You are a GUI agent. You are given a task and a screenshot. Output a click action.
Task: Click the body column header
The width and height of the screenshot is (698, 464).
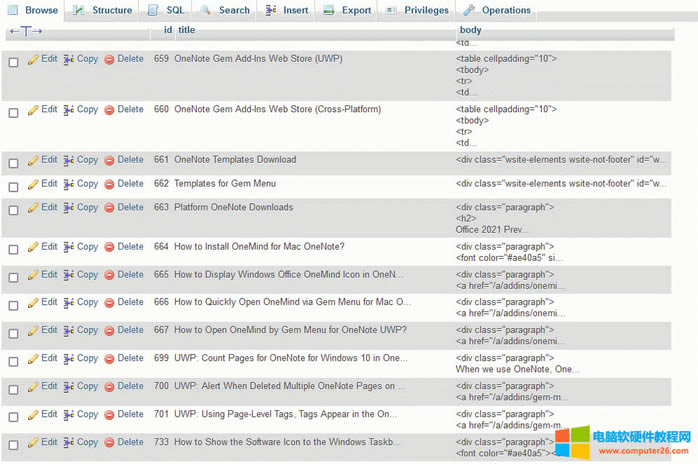pos(470,31)
